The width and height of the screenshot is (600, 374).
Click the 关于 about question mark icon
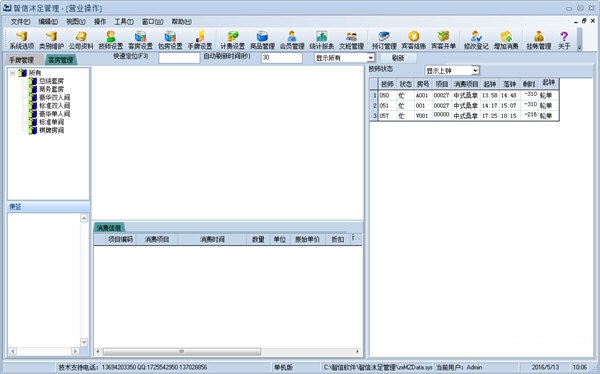[564, 40]
